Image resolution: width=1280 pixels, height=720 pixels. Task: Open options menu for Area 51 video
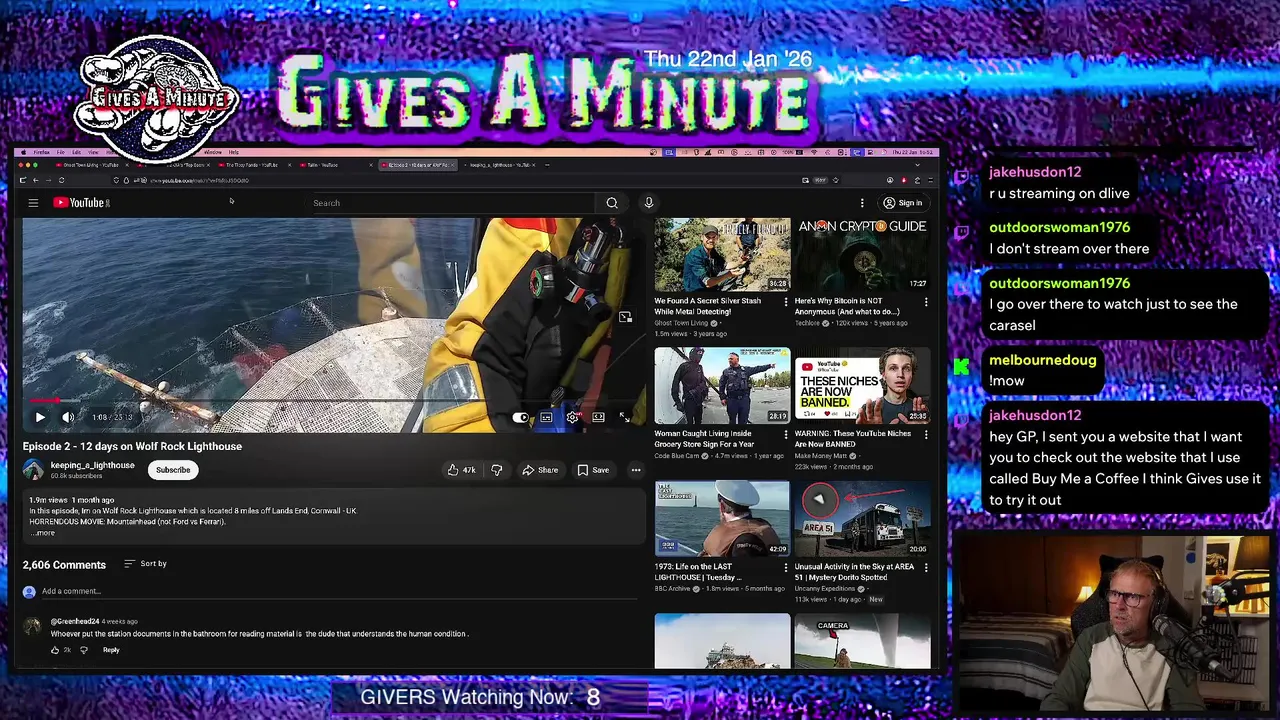926,567
